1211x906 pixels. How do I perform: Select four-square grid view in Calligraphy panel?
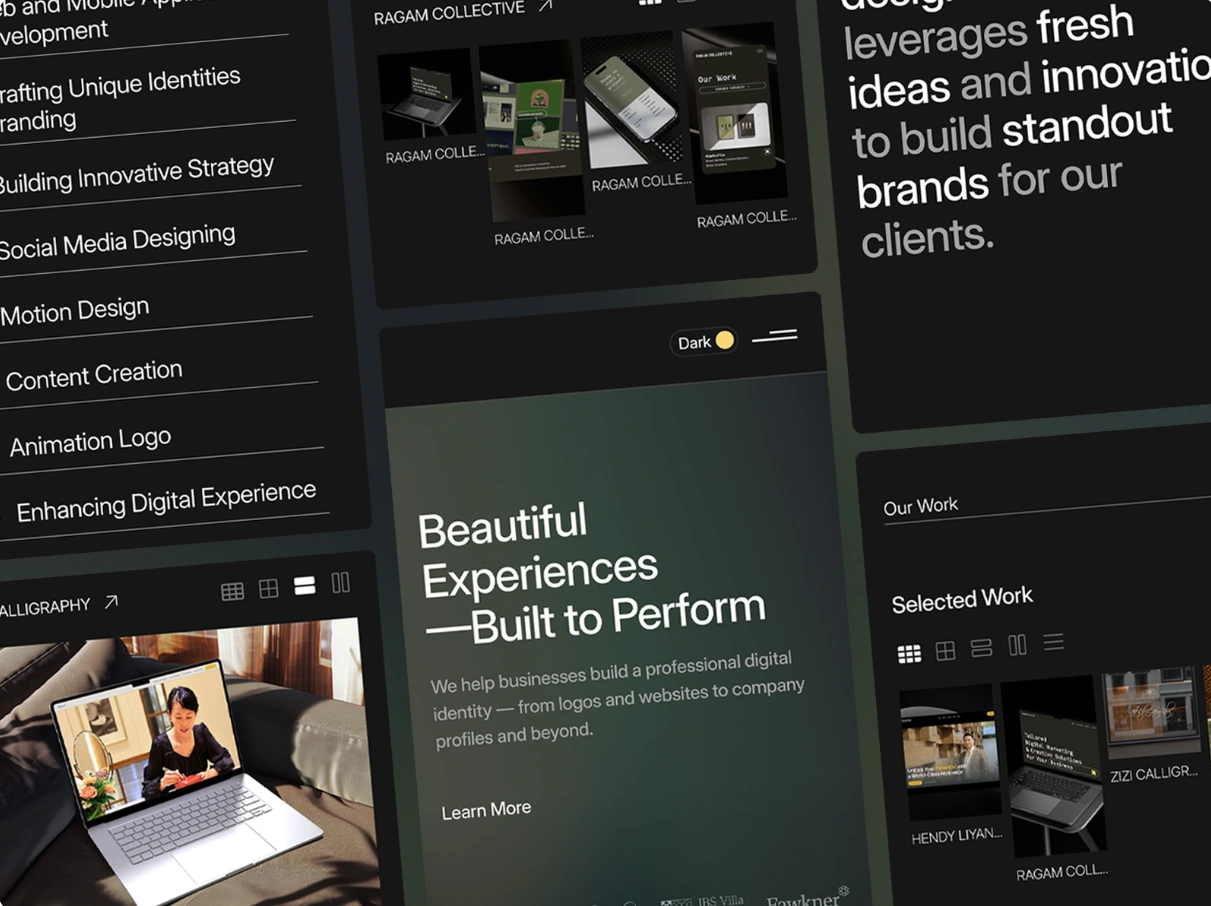pos(268,588)
